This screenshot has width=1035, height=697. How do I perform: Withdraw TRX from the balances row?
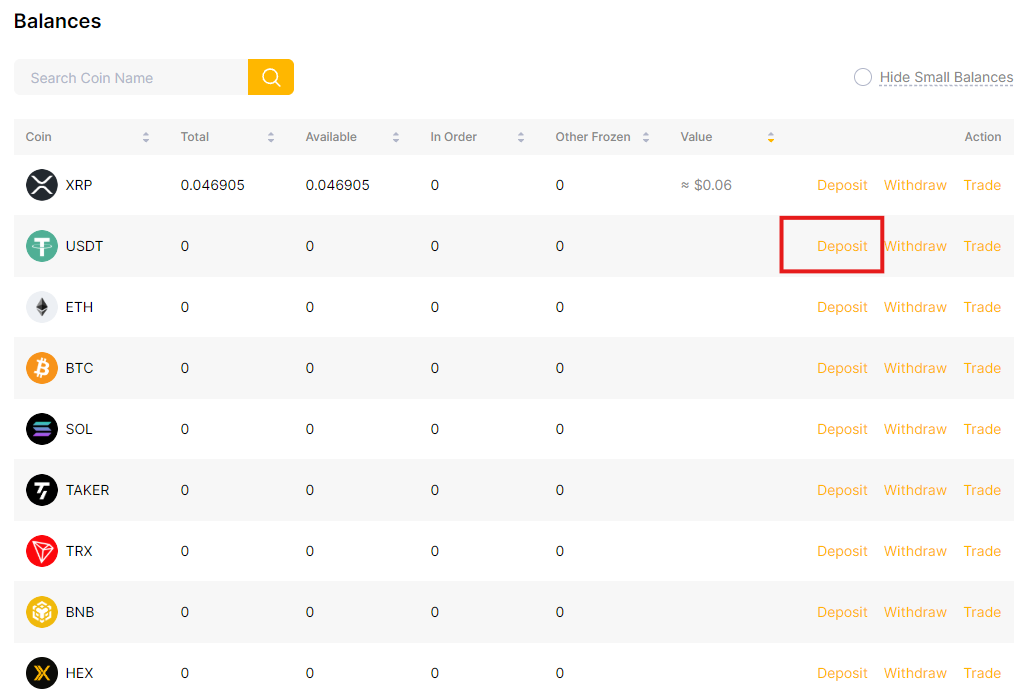pos(916,552)
